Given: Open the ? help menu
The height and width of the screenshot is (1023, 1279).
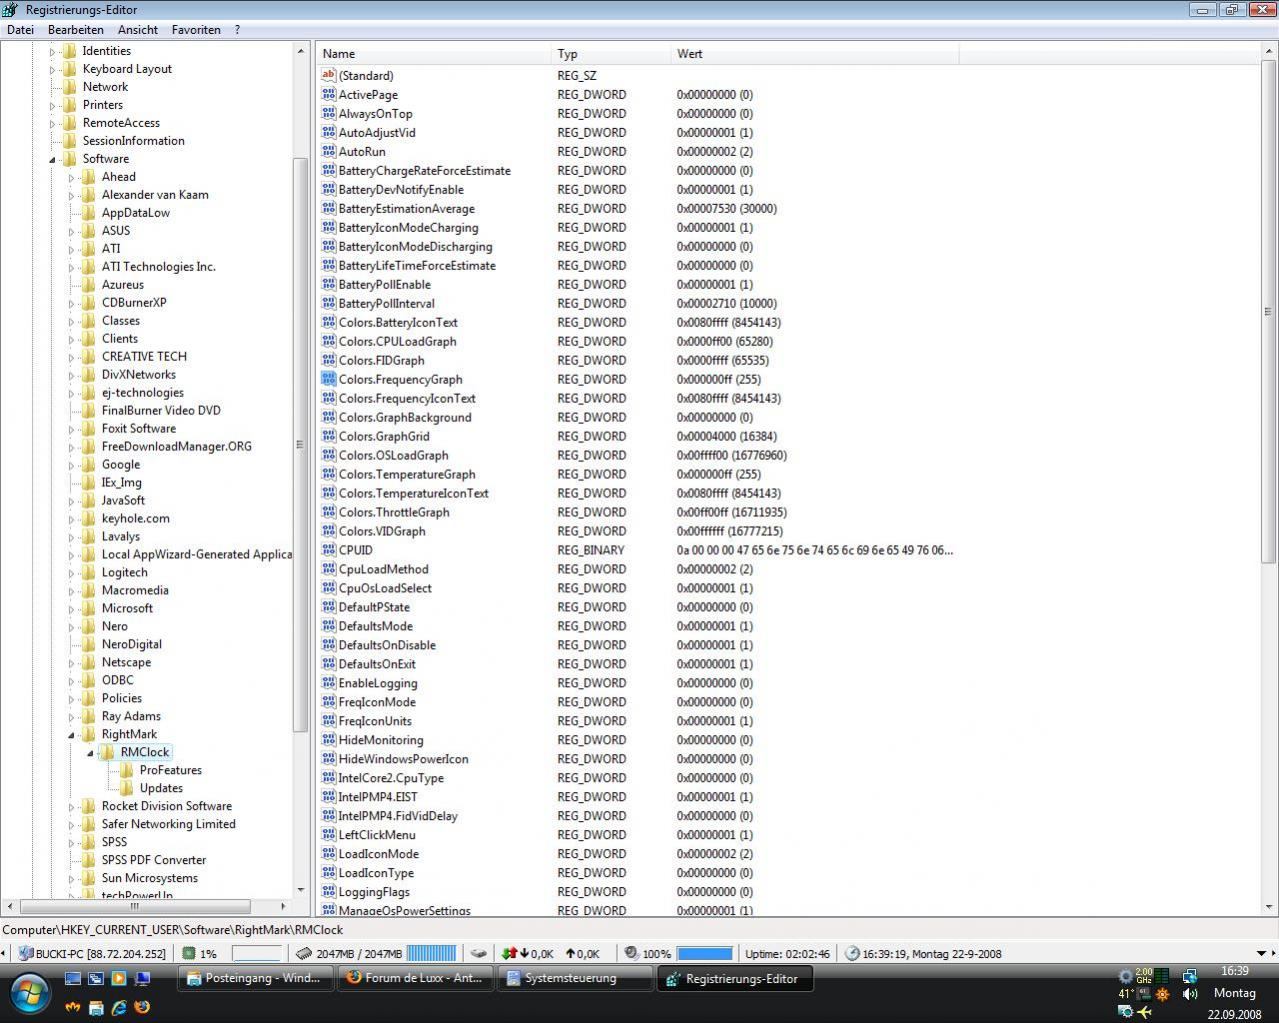Looking at the screenshot, I should coord(237,30).
